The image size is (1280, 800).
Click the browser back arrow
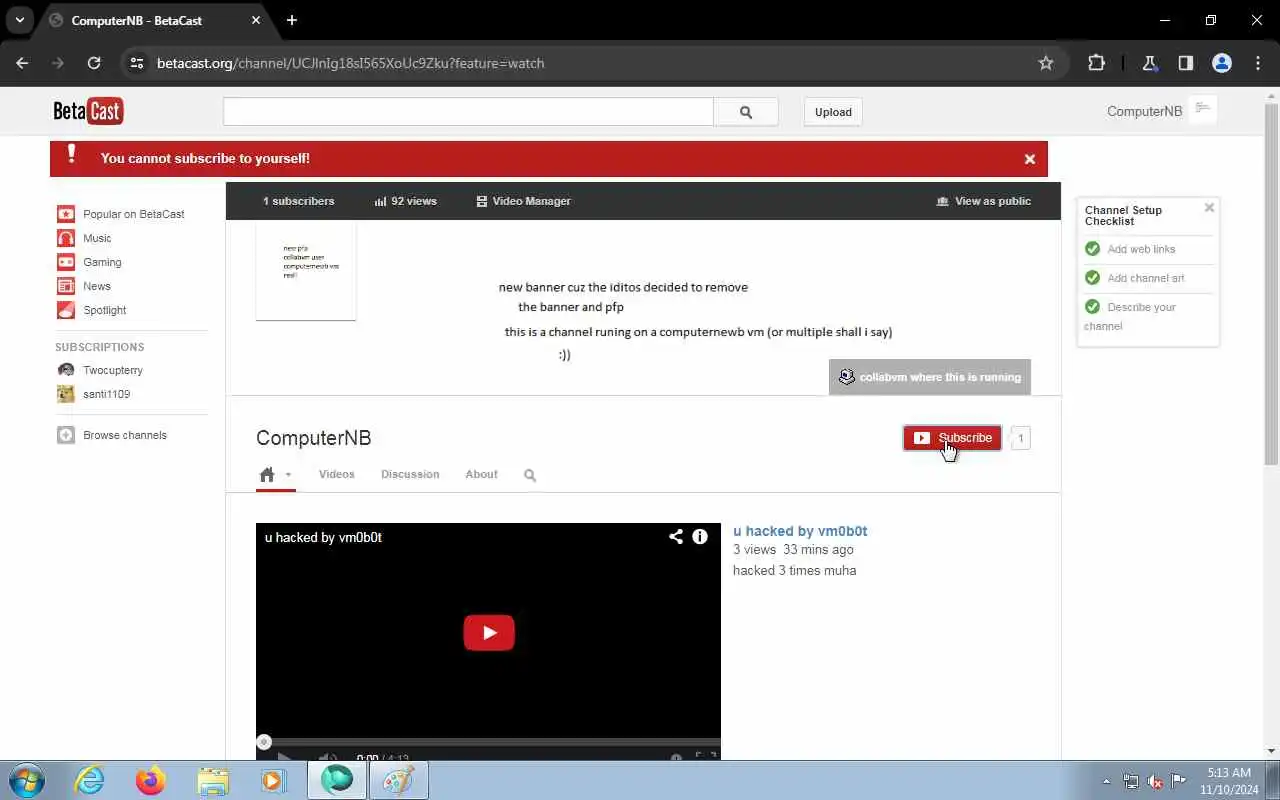(x=22, y=63)
